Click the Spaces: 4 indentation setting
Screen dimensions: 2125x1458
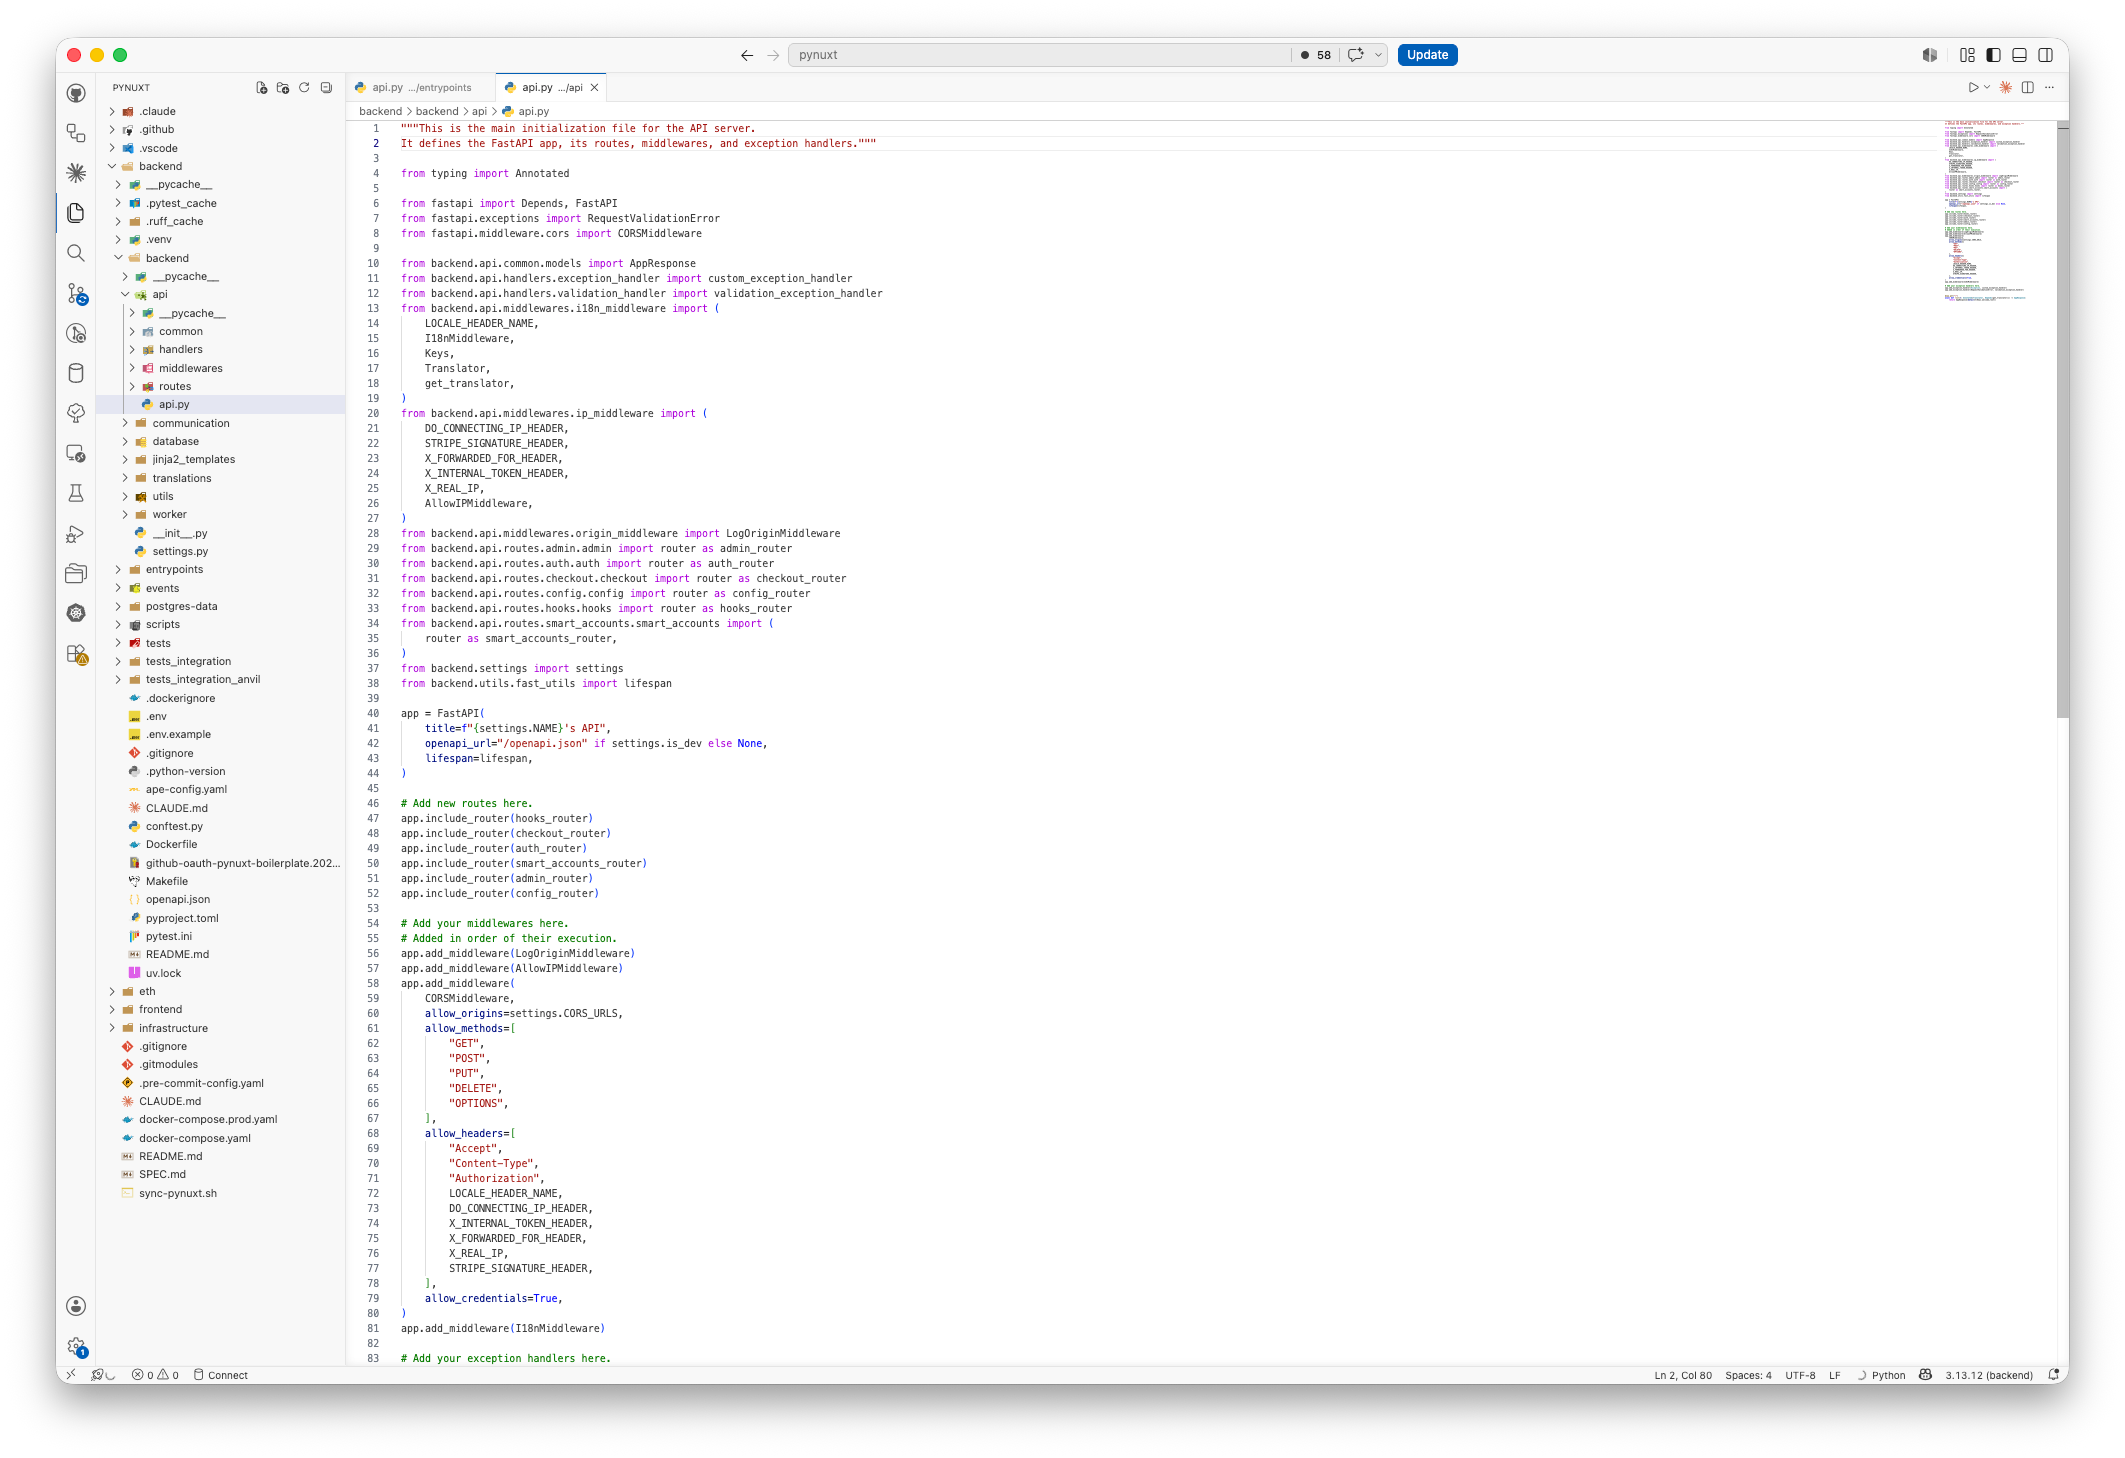point(1748,1375)
